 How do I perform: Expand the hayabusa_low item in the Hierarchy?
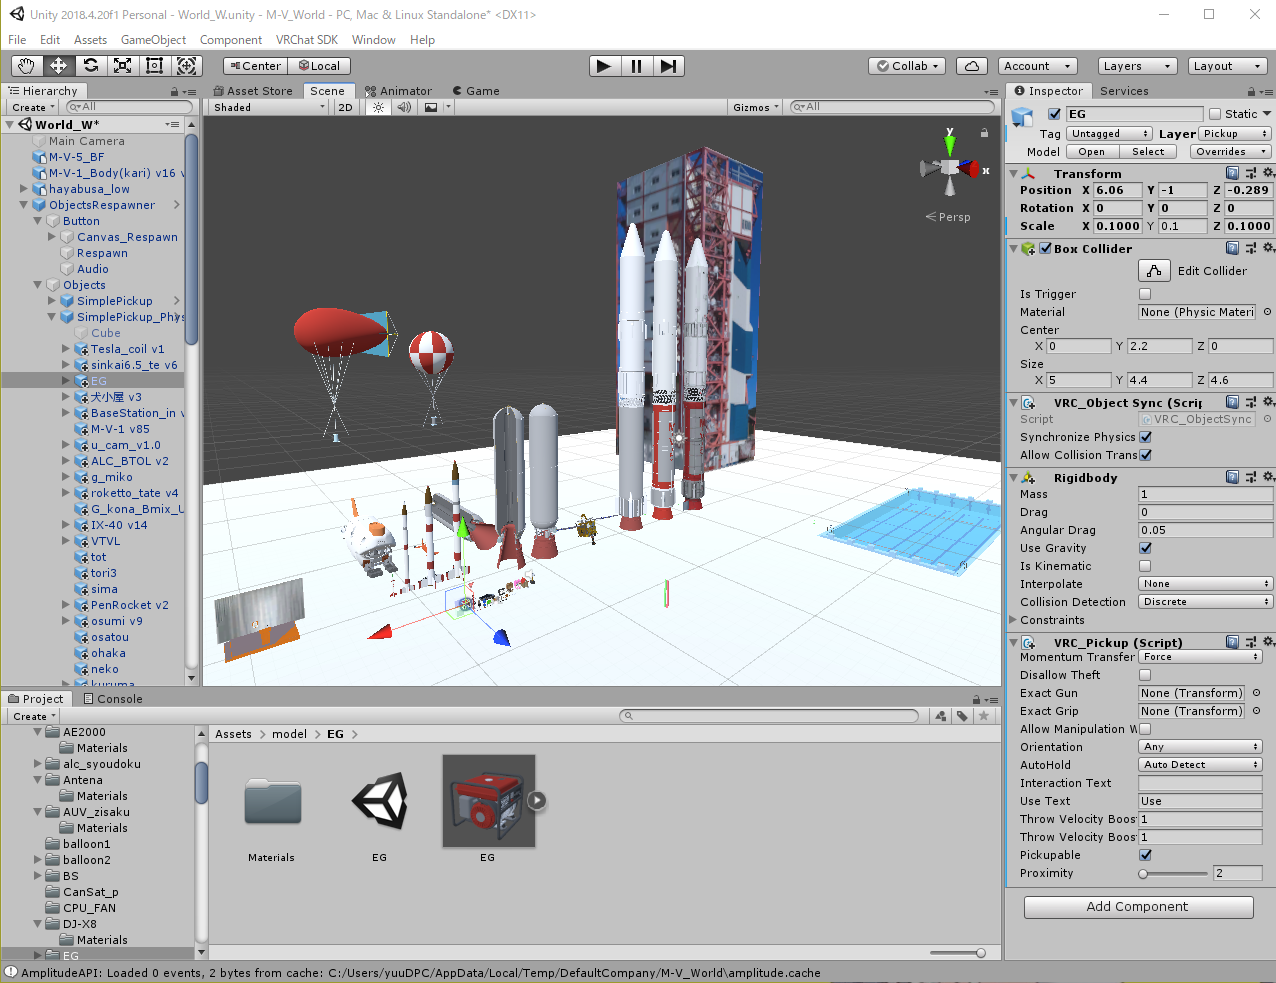point(24,189)
